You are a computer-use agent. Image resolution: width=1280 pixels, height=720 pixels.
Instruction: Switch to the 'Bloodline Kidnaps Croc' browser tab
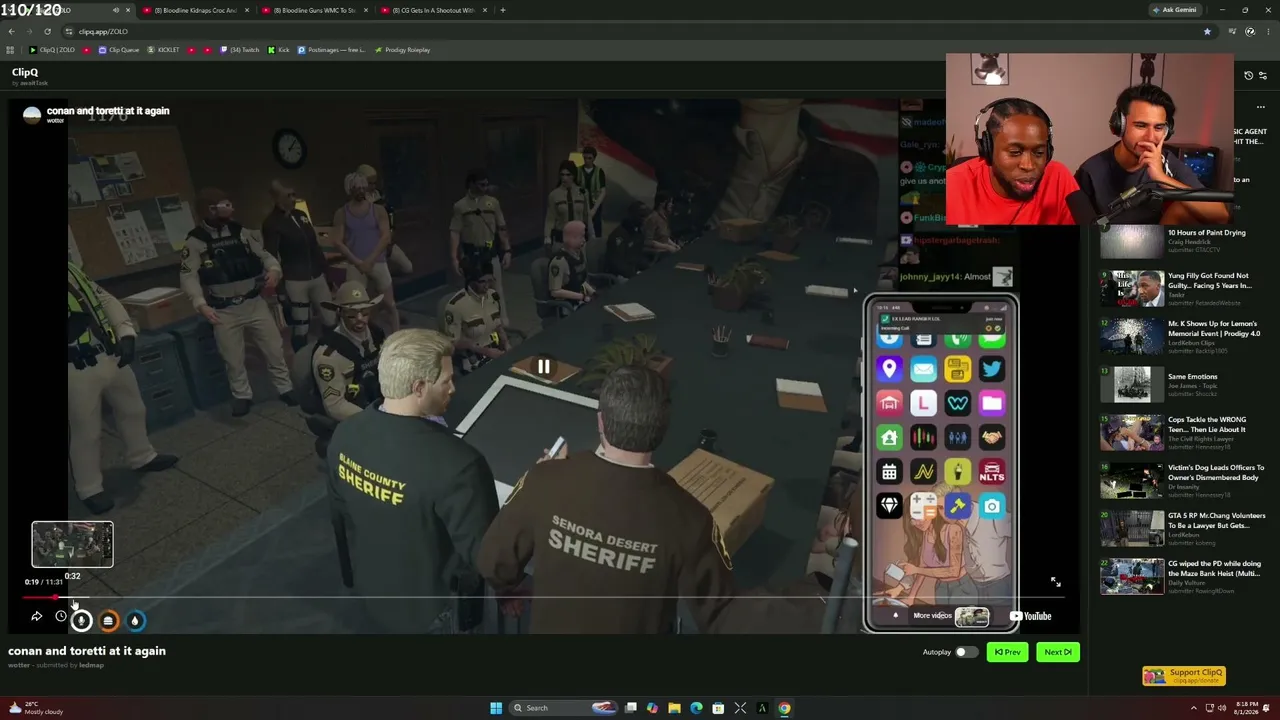[195, 10]
